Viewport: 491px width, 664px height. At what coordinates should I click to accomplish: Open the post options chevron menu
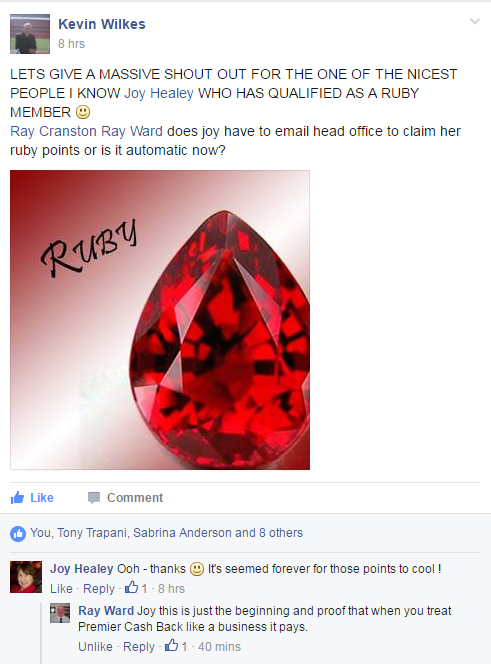(x=475, y=21)
